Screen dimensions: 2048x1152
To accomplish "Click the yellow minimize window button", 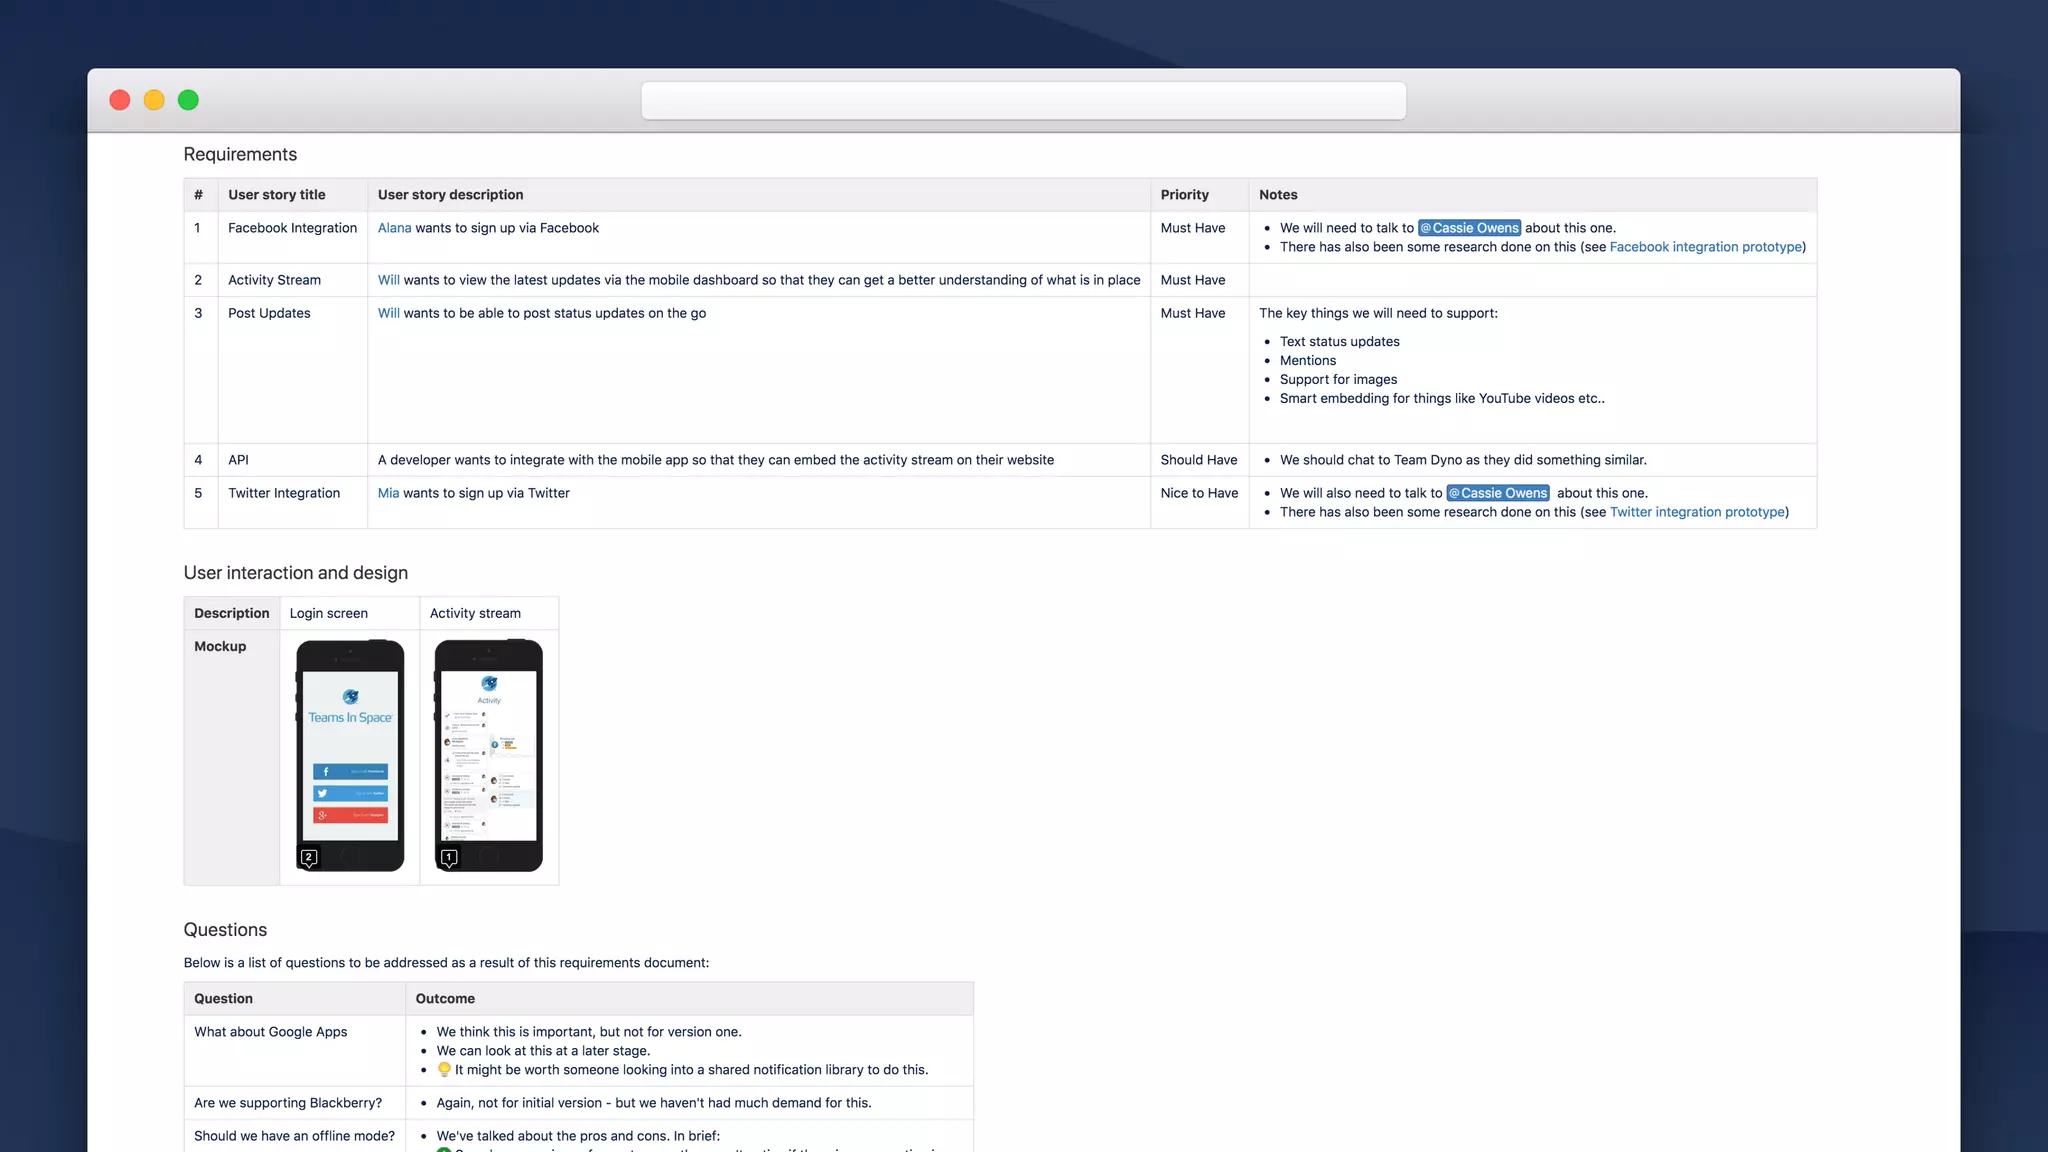I will [x=154, y=100].
